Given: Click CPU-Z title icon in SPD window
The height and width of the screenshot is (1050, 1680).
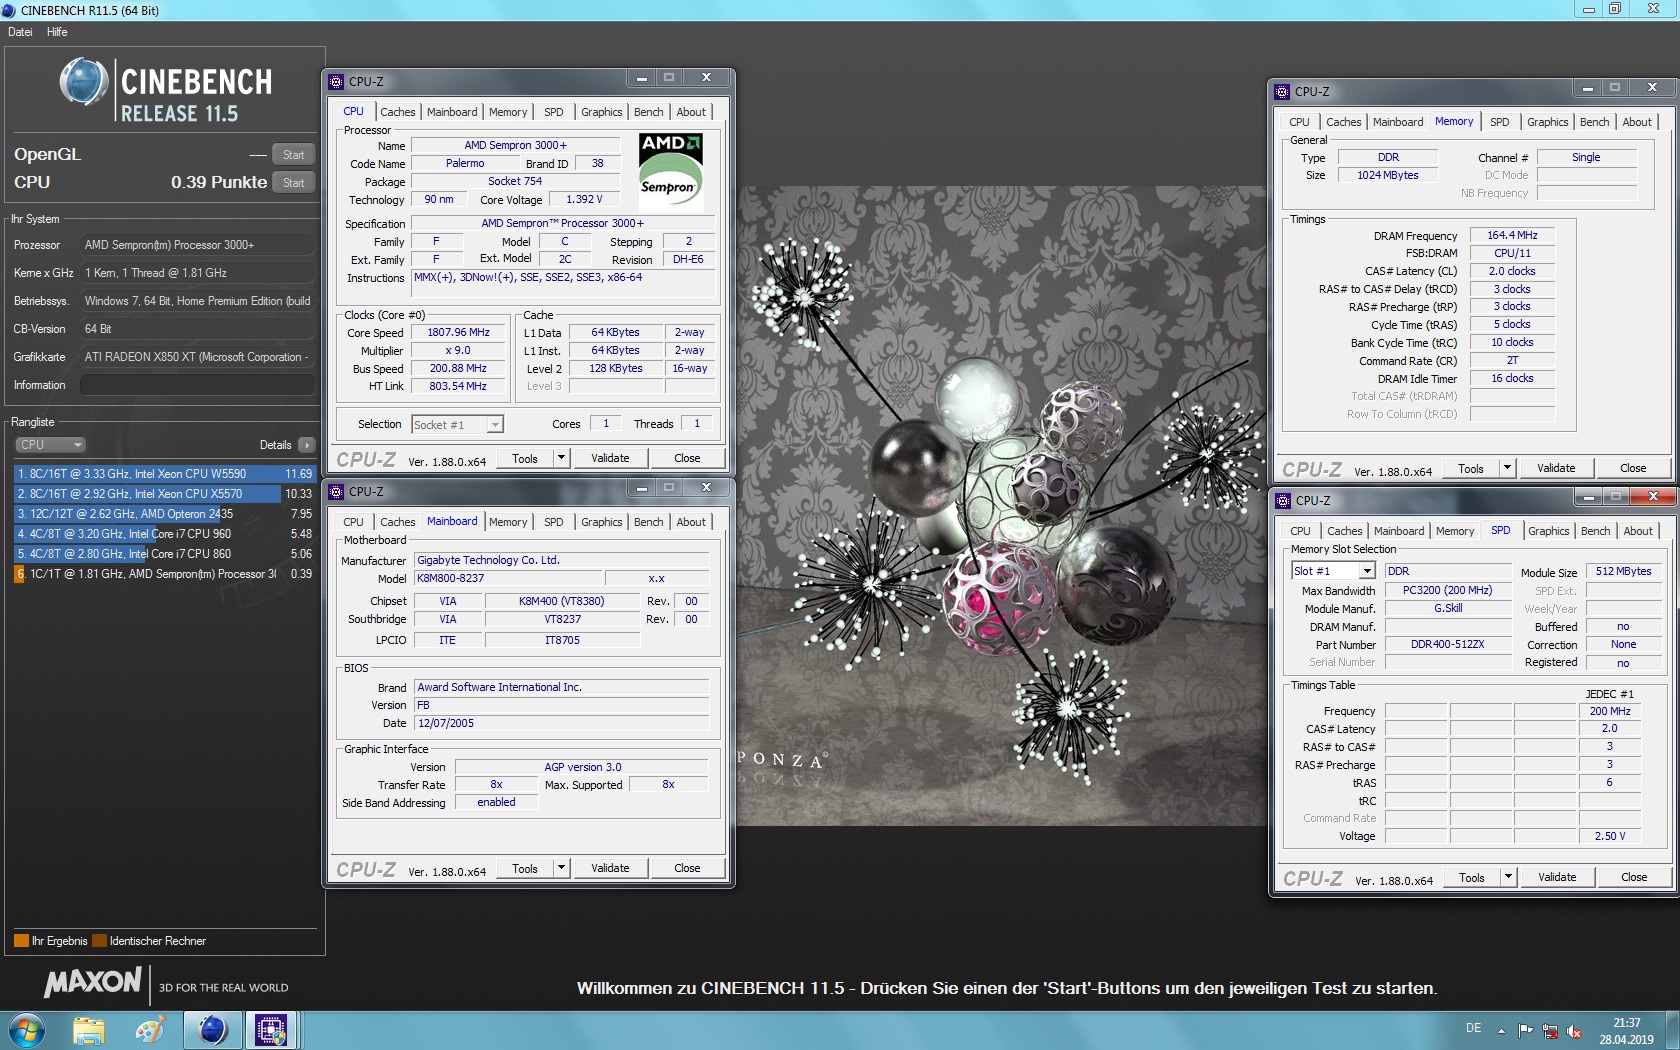Looking at the screenshot, I should 1284,501.
